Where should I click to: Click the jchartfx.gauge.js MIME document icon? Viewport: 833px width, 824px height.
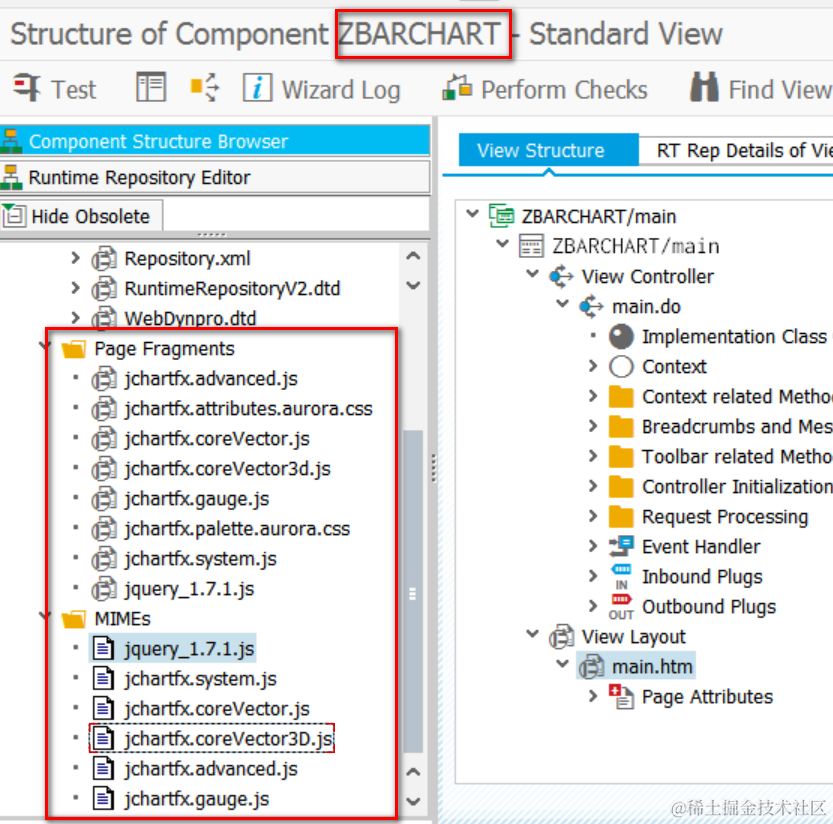103,798
